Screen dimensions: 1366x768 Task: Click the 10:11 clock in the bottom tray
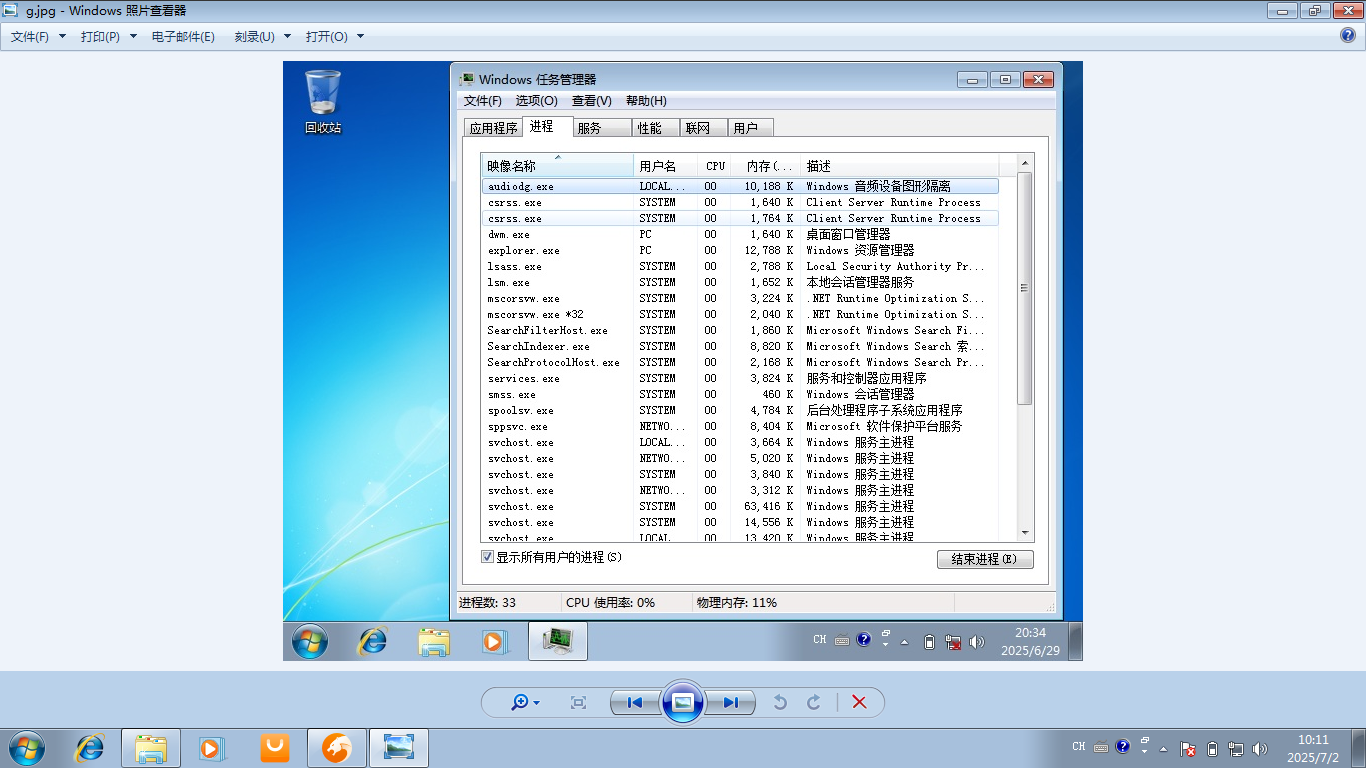(x=1314, y=748)
